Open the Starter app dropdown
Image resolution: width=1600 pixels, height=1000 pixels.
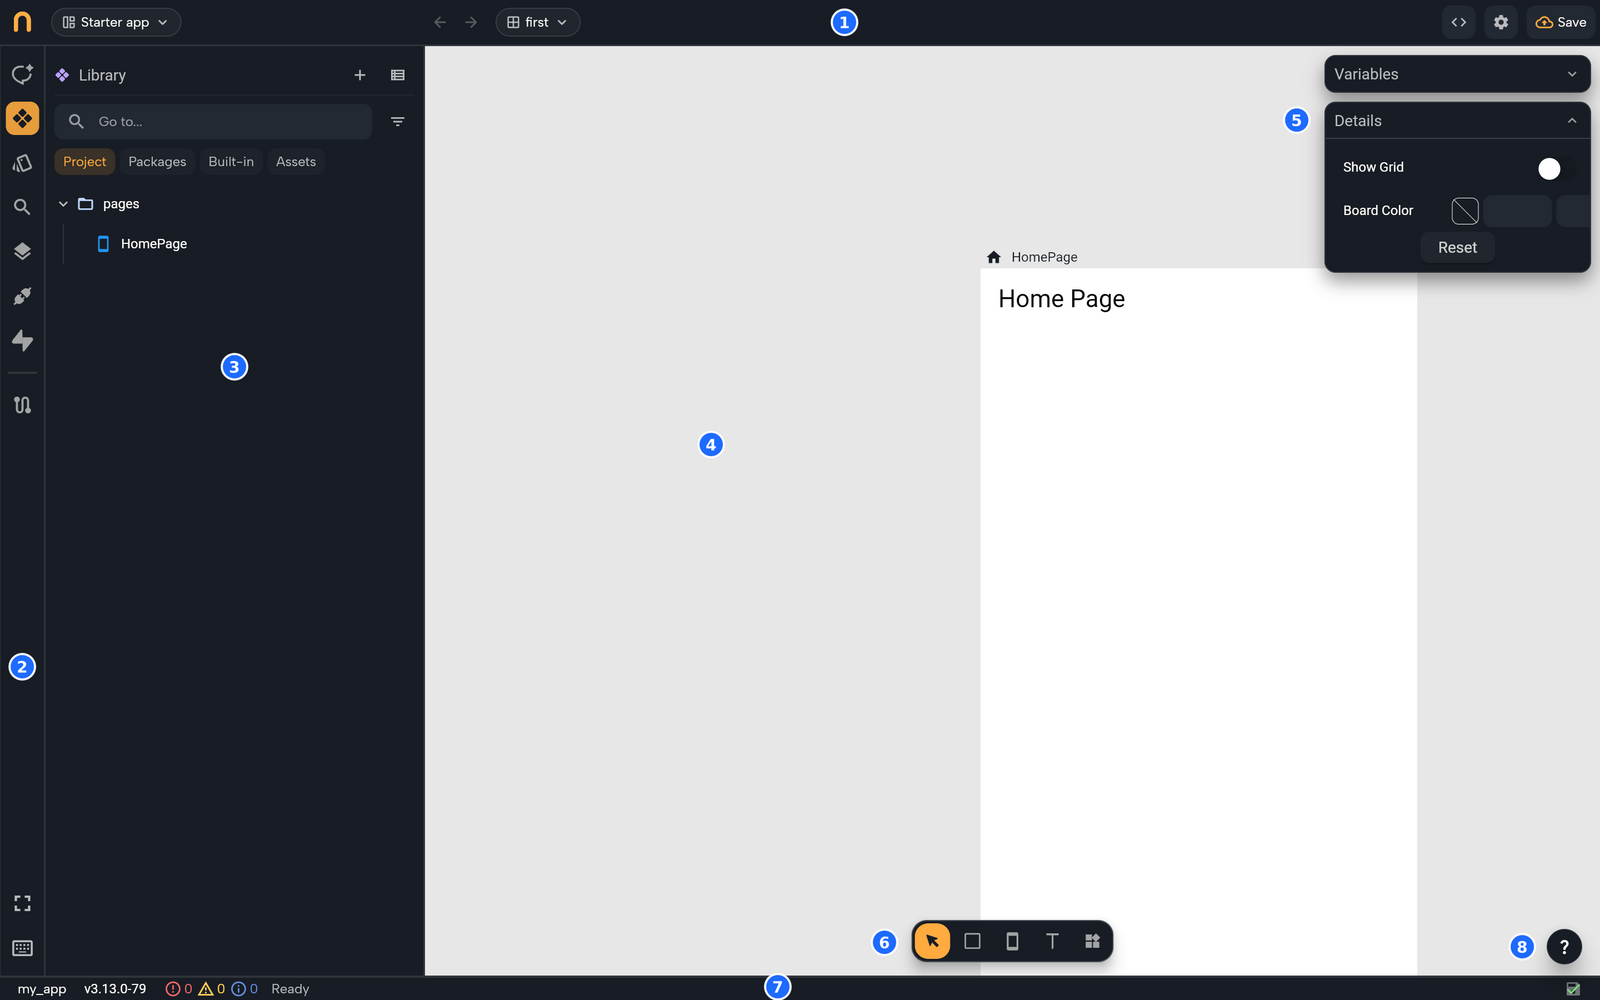[x=116, y=22]
